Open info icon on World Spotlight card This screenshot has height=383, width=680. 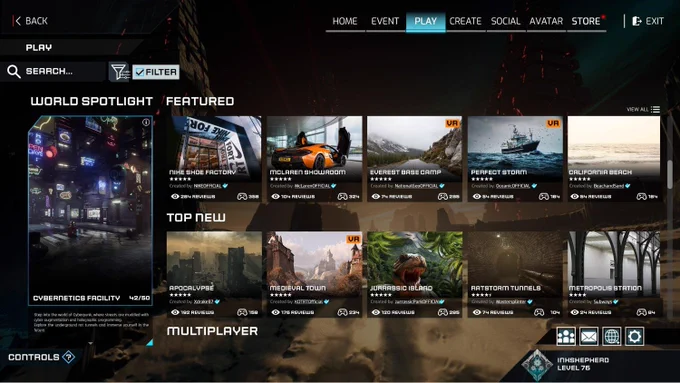pyautogui.click(x=146, y=122)
